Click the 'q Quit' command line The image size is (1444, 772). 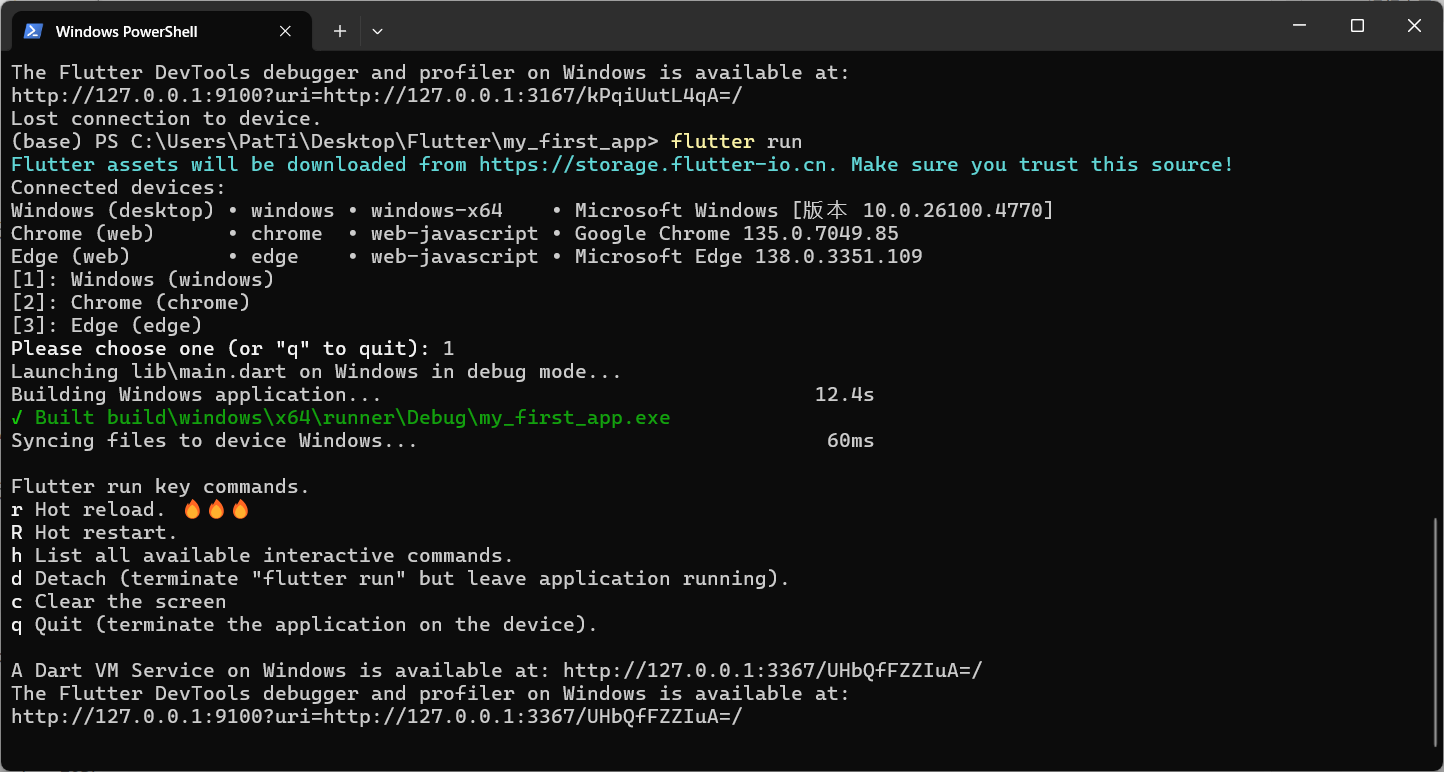click(x=304, y=624)
